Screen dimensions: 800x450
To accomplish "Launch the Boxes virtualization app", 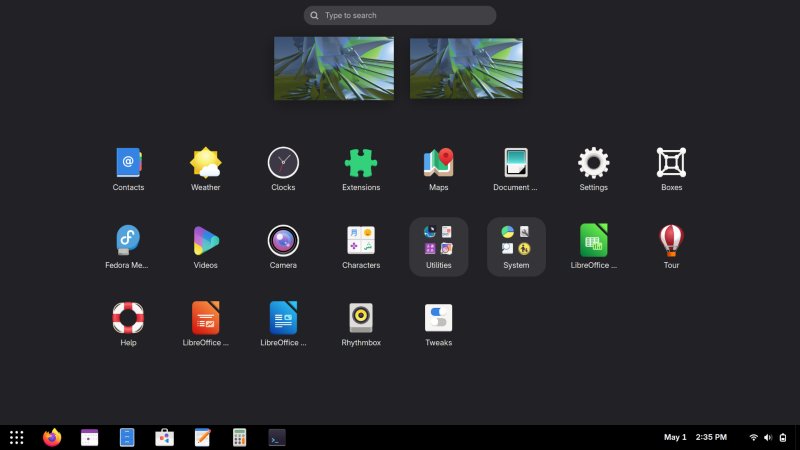I will click(x=671, y=162).
